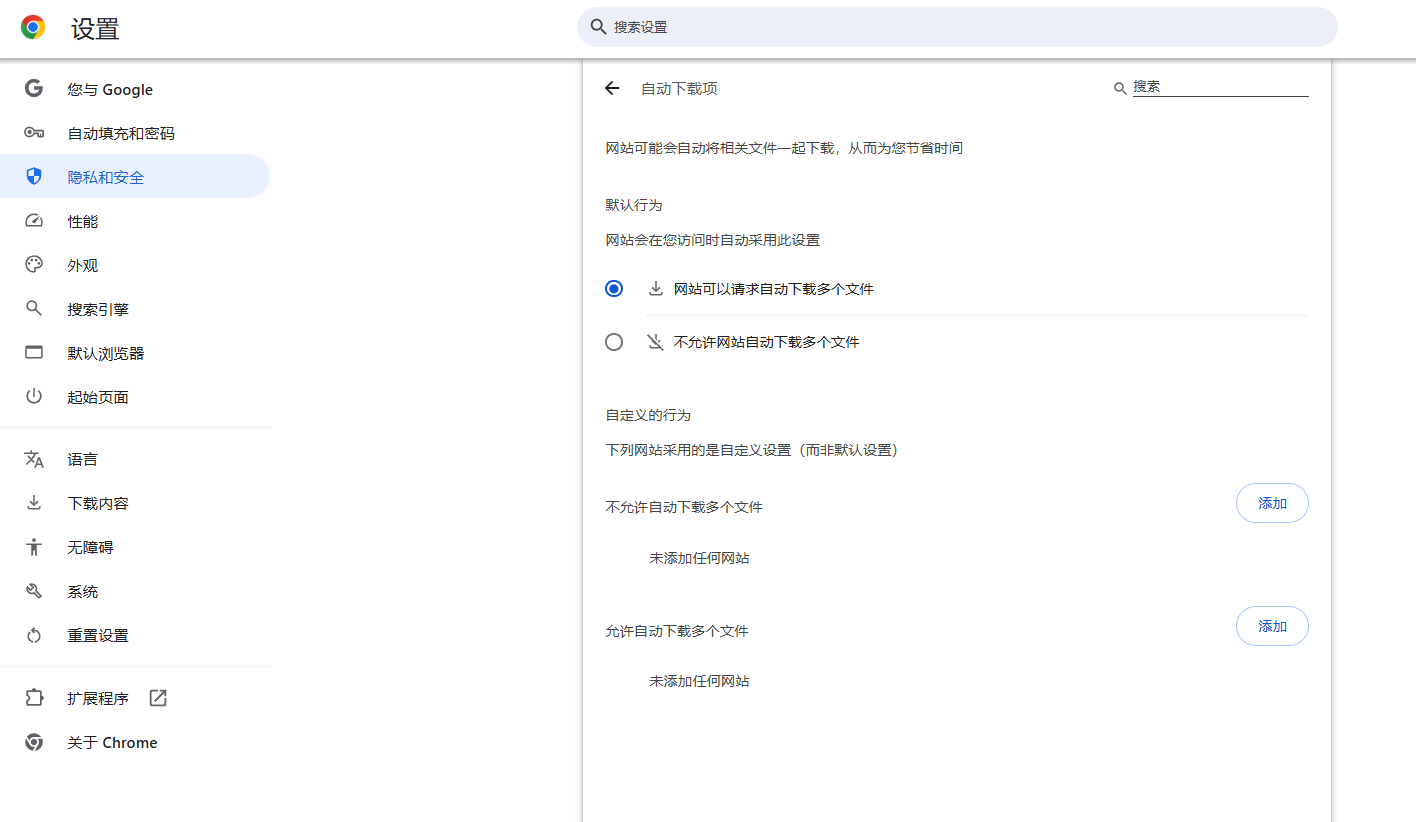This screenshot has height=822, width=1416.
Task: Click the 默认行为 heading
Action: (634, 205)
